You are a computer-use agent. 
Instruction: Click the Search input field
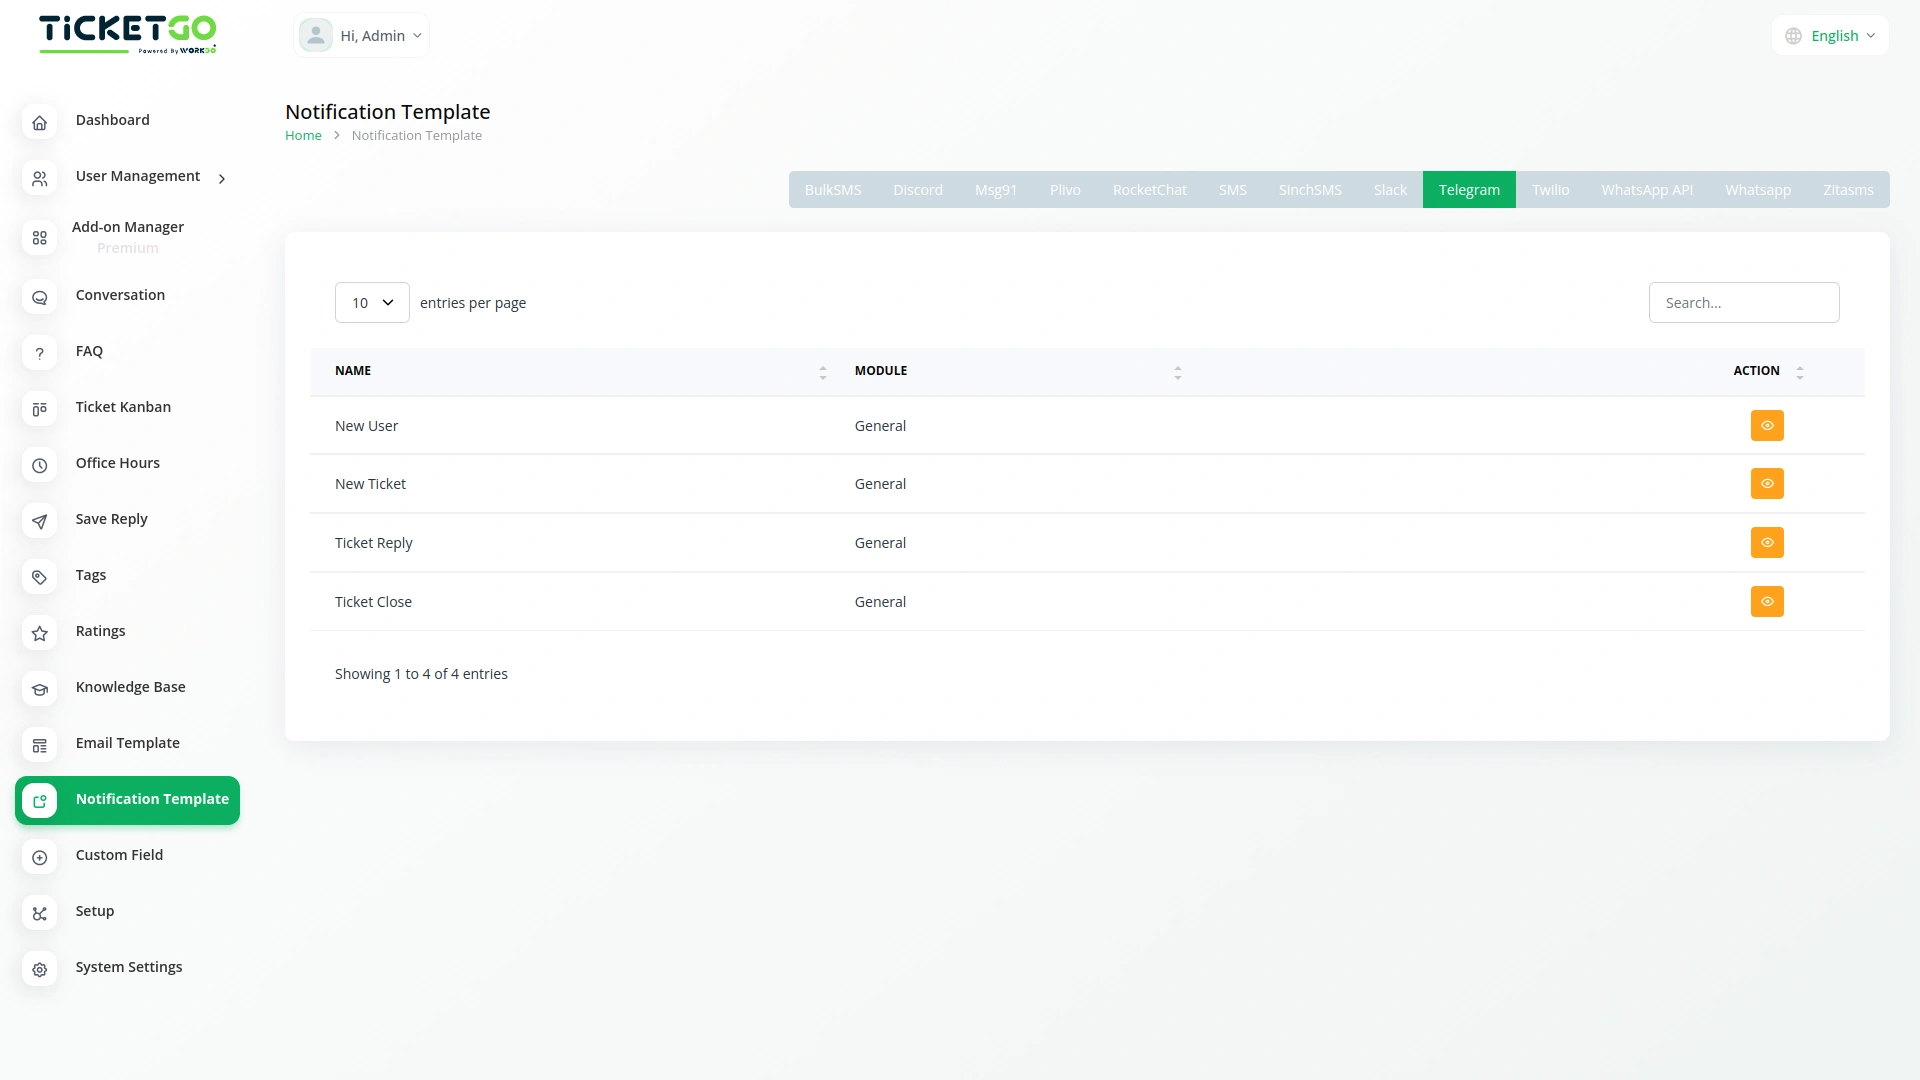[x=1743, y=303]
